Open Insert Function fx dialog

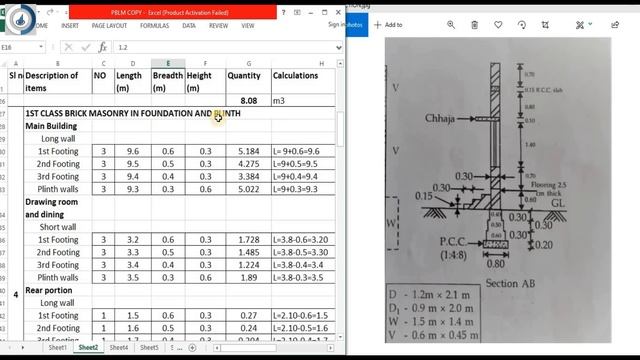(x=102, y=47)
